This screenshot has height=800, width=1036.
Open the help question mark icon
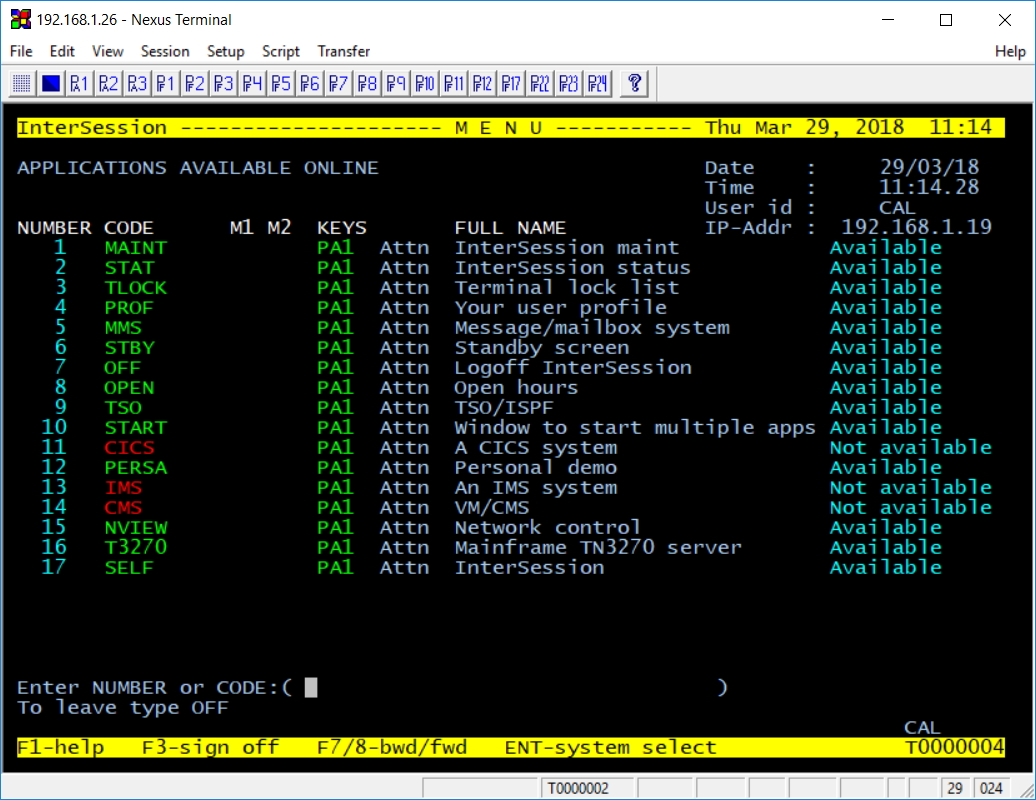[633, 83]
